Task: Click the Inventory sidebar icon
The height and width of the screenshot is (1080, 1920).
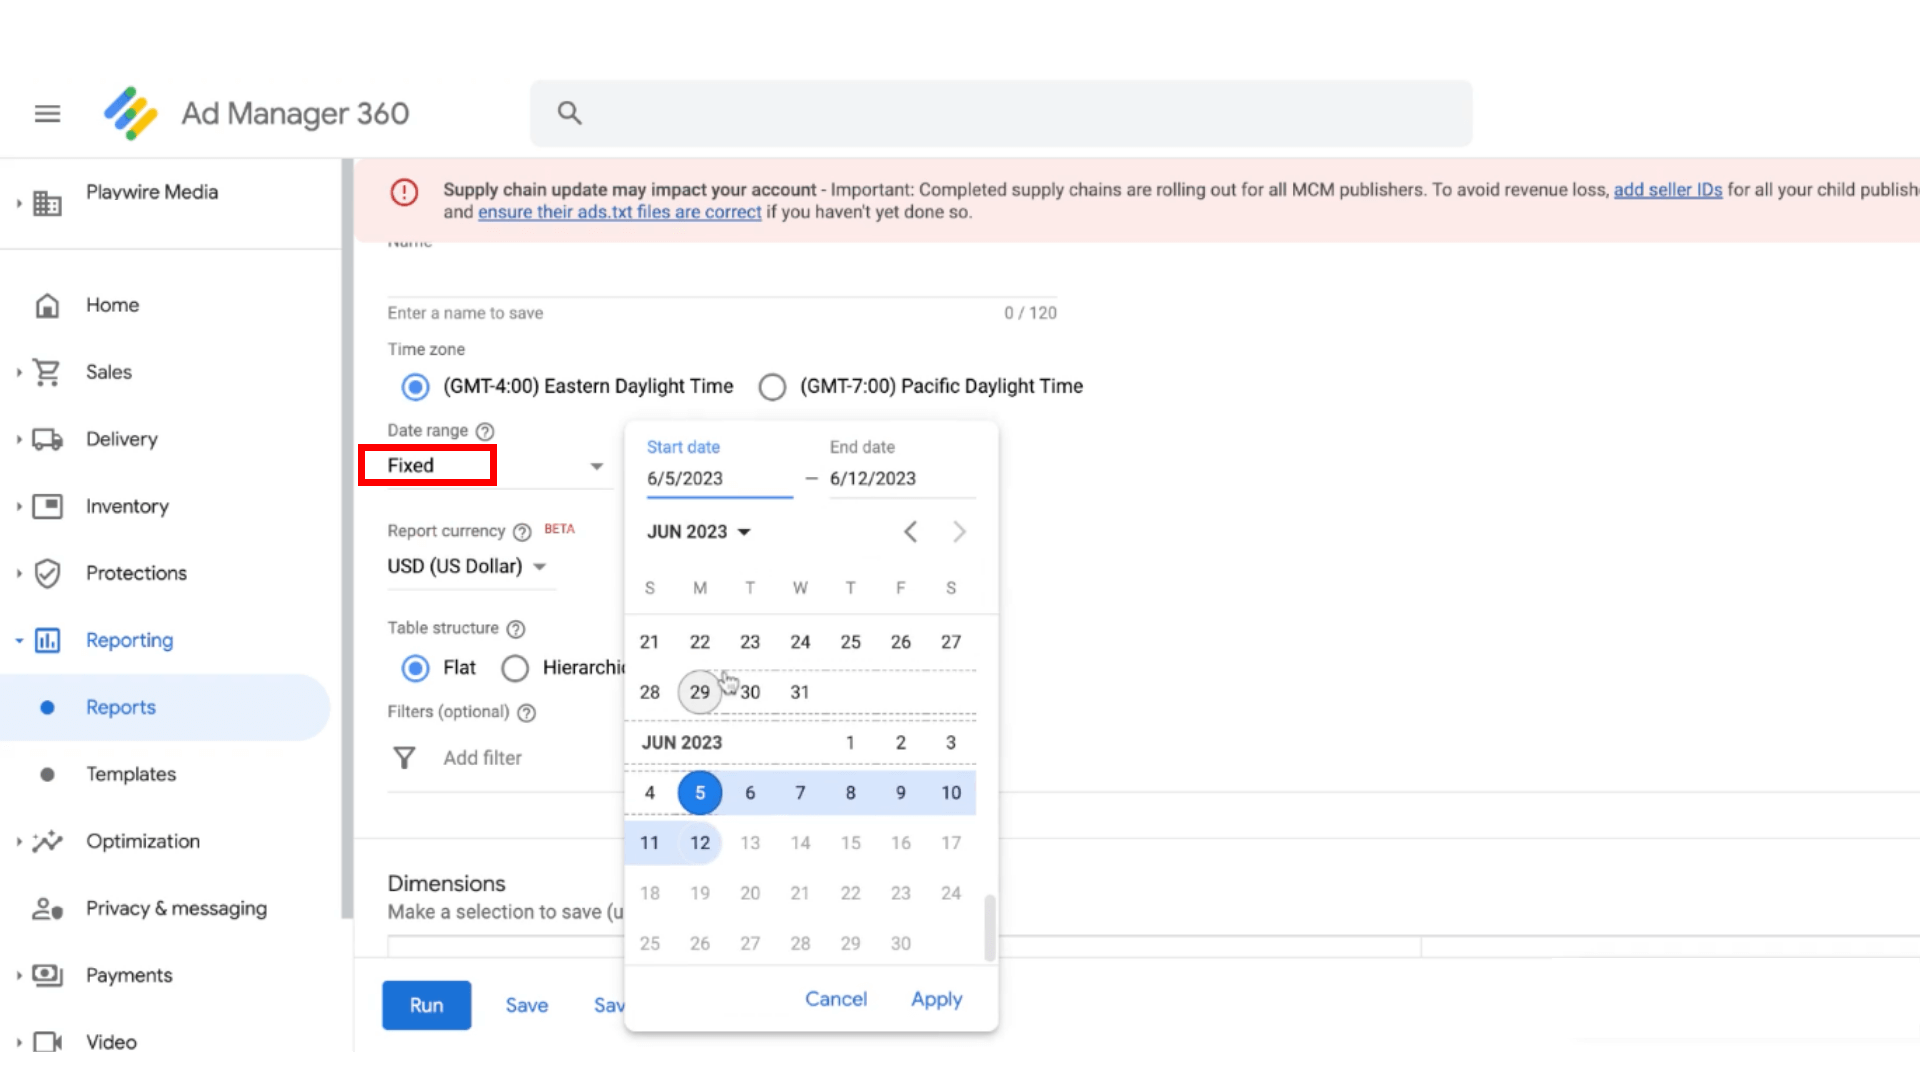Action: [46, 505]
